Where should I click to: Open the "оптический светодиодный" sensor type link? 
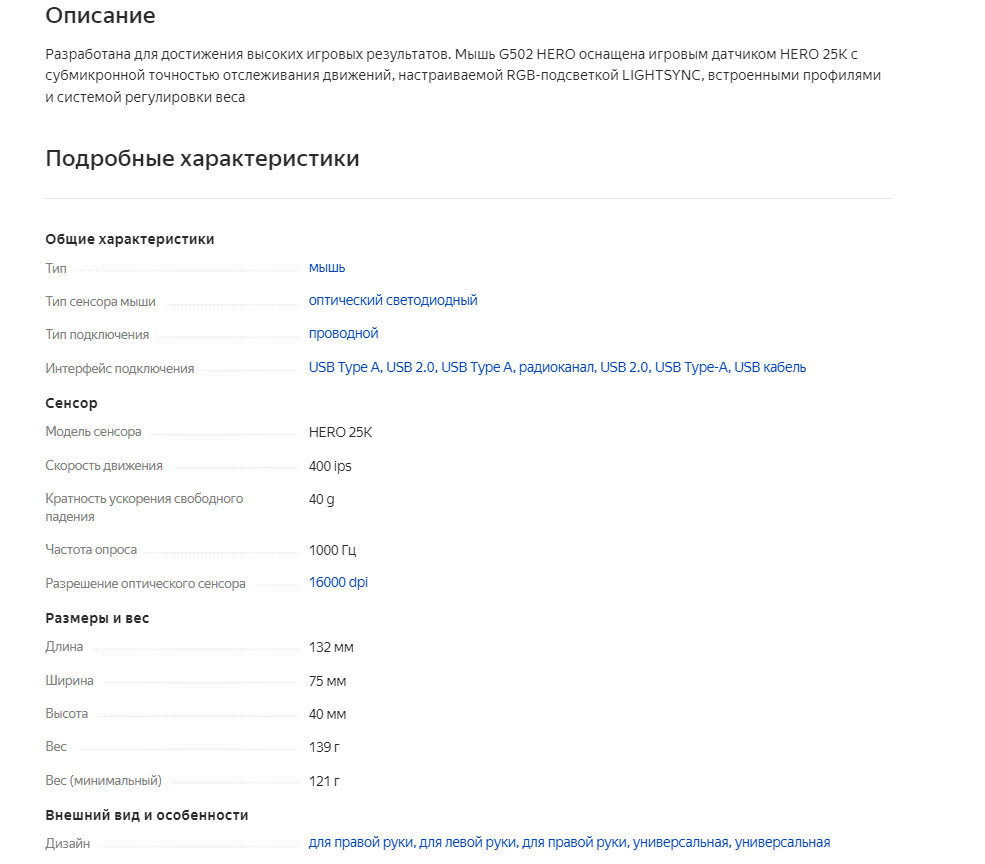coord(393,300)
